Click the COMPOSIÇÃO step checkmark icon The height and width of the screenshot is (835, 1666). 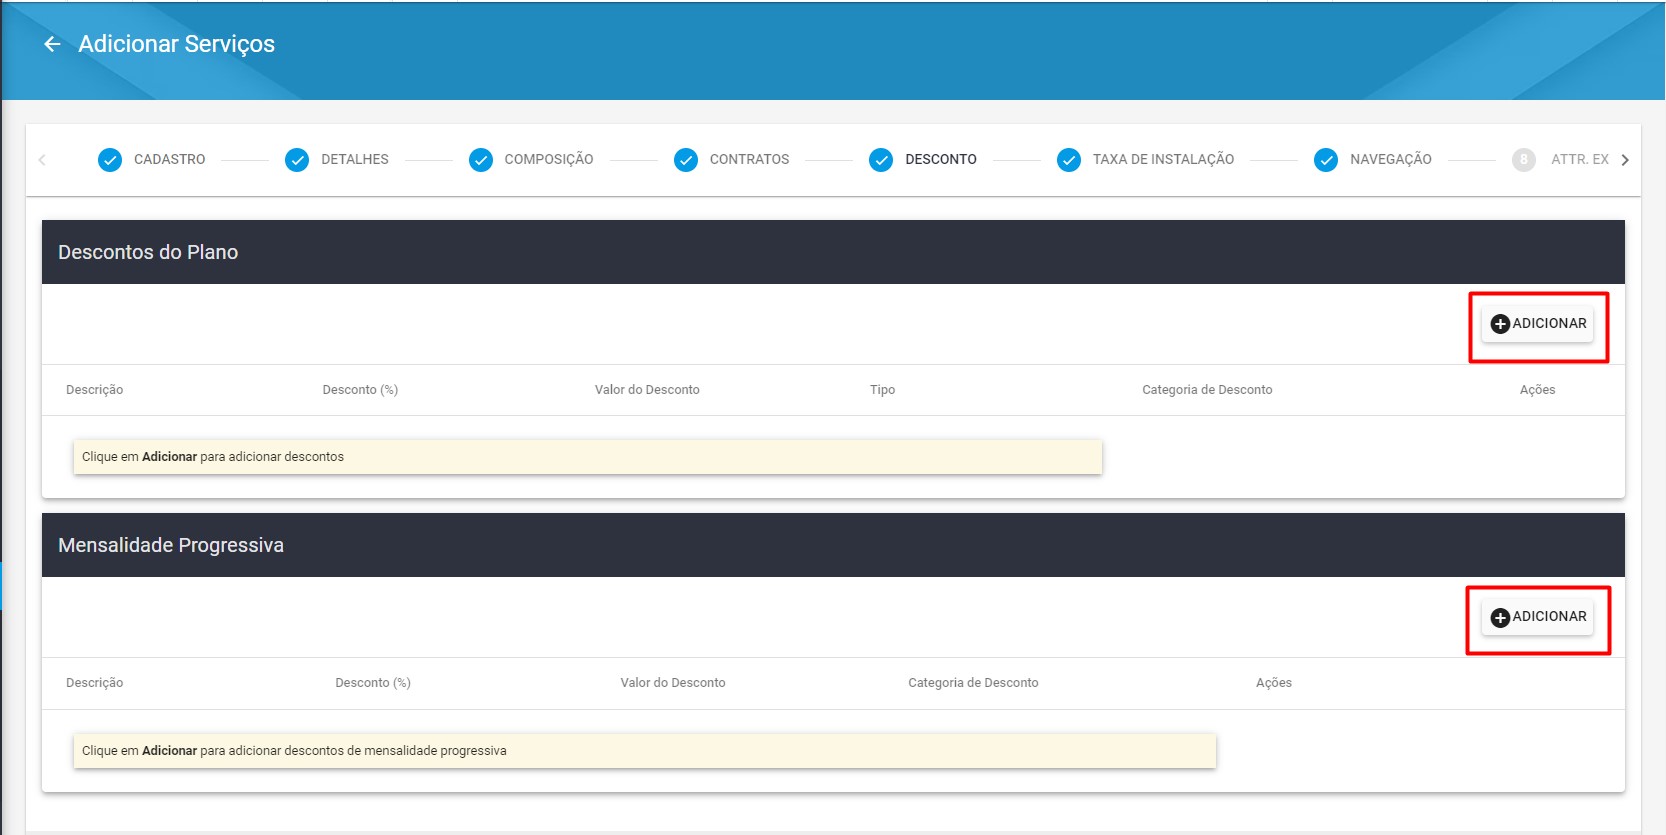[481, 160]
